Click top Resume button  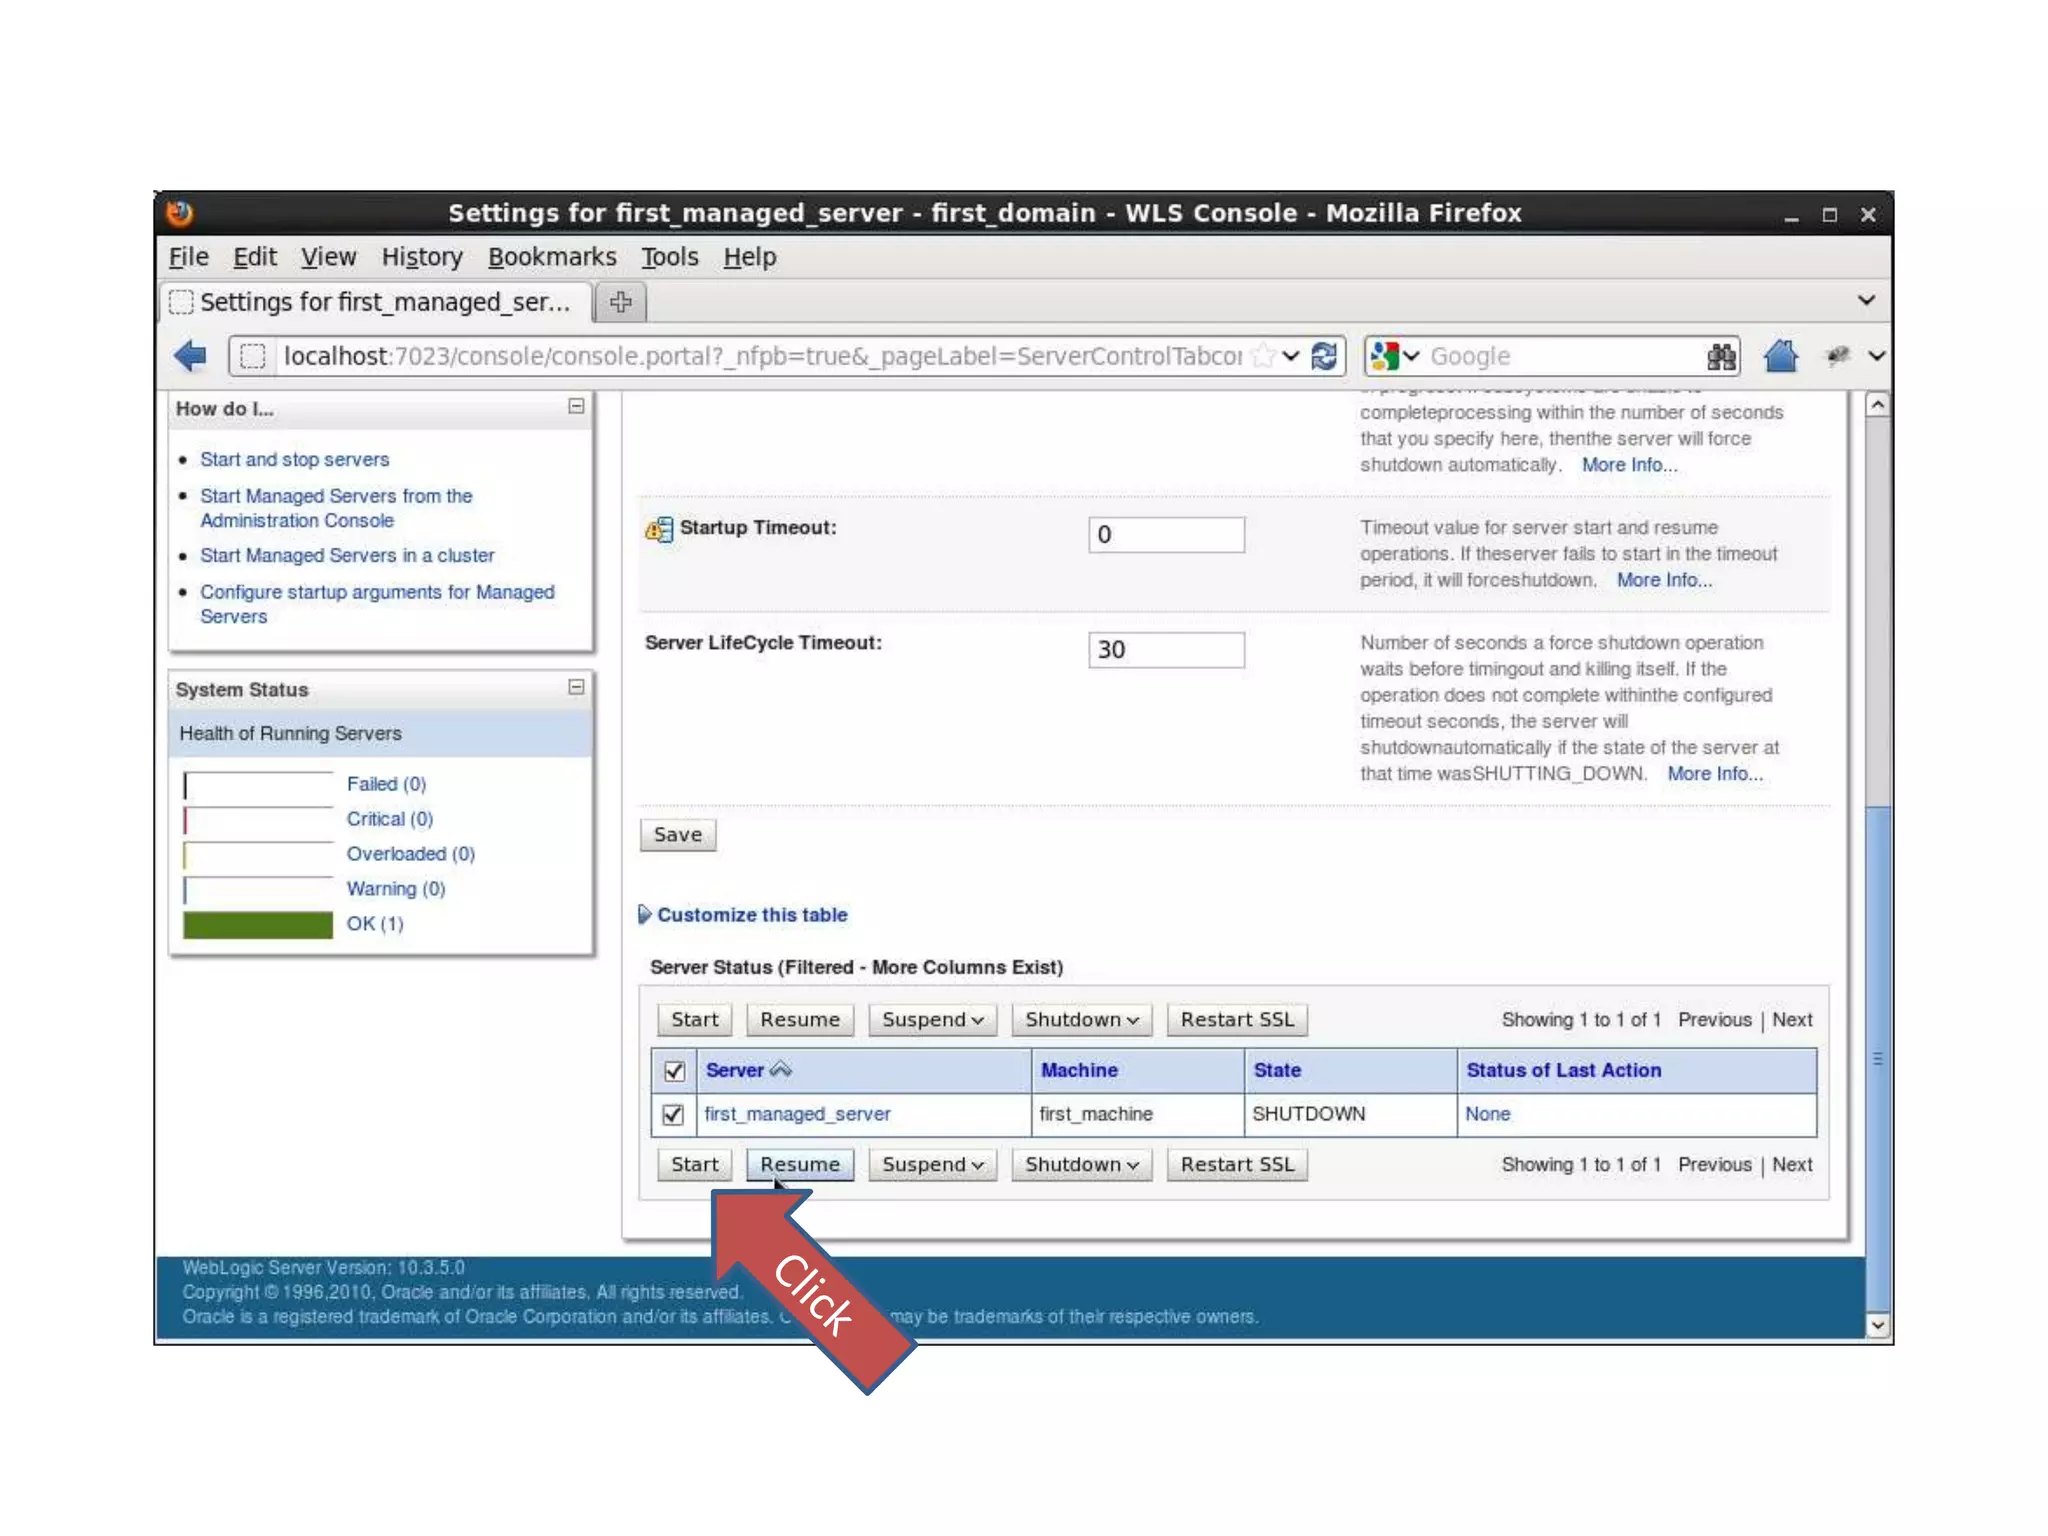(x=799, y=1020)
